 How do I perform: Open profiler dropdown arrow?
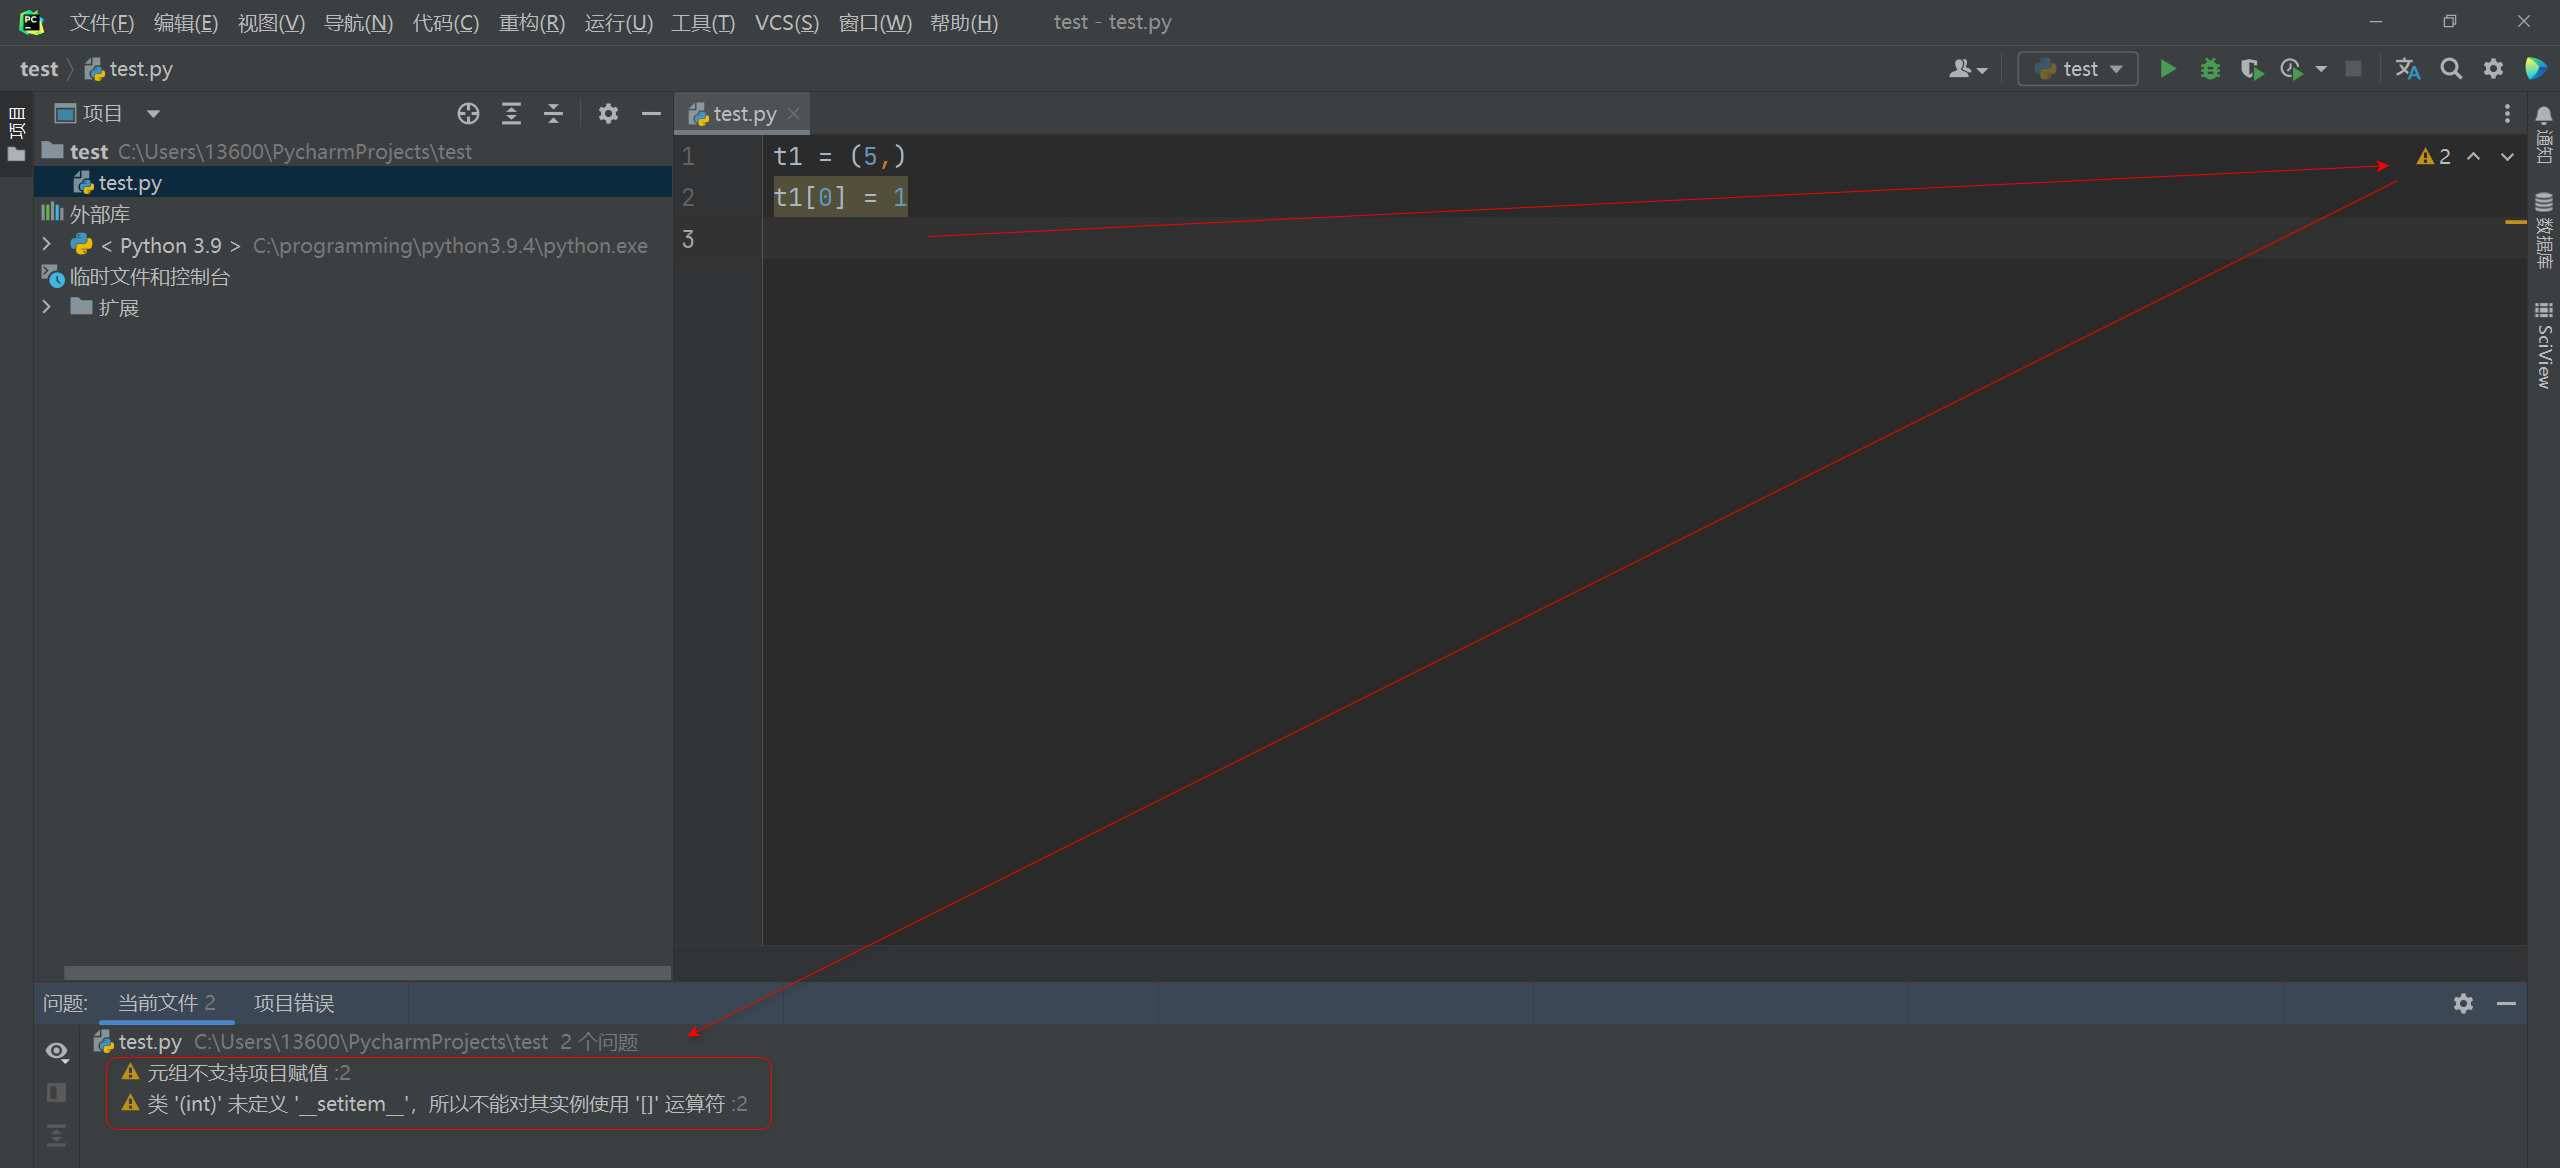[x=2321, y=69]
